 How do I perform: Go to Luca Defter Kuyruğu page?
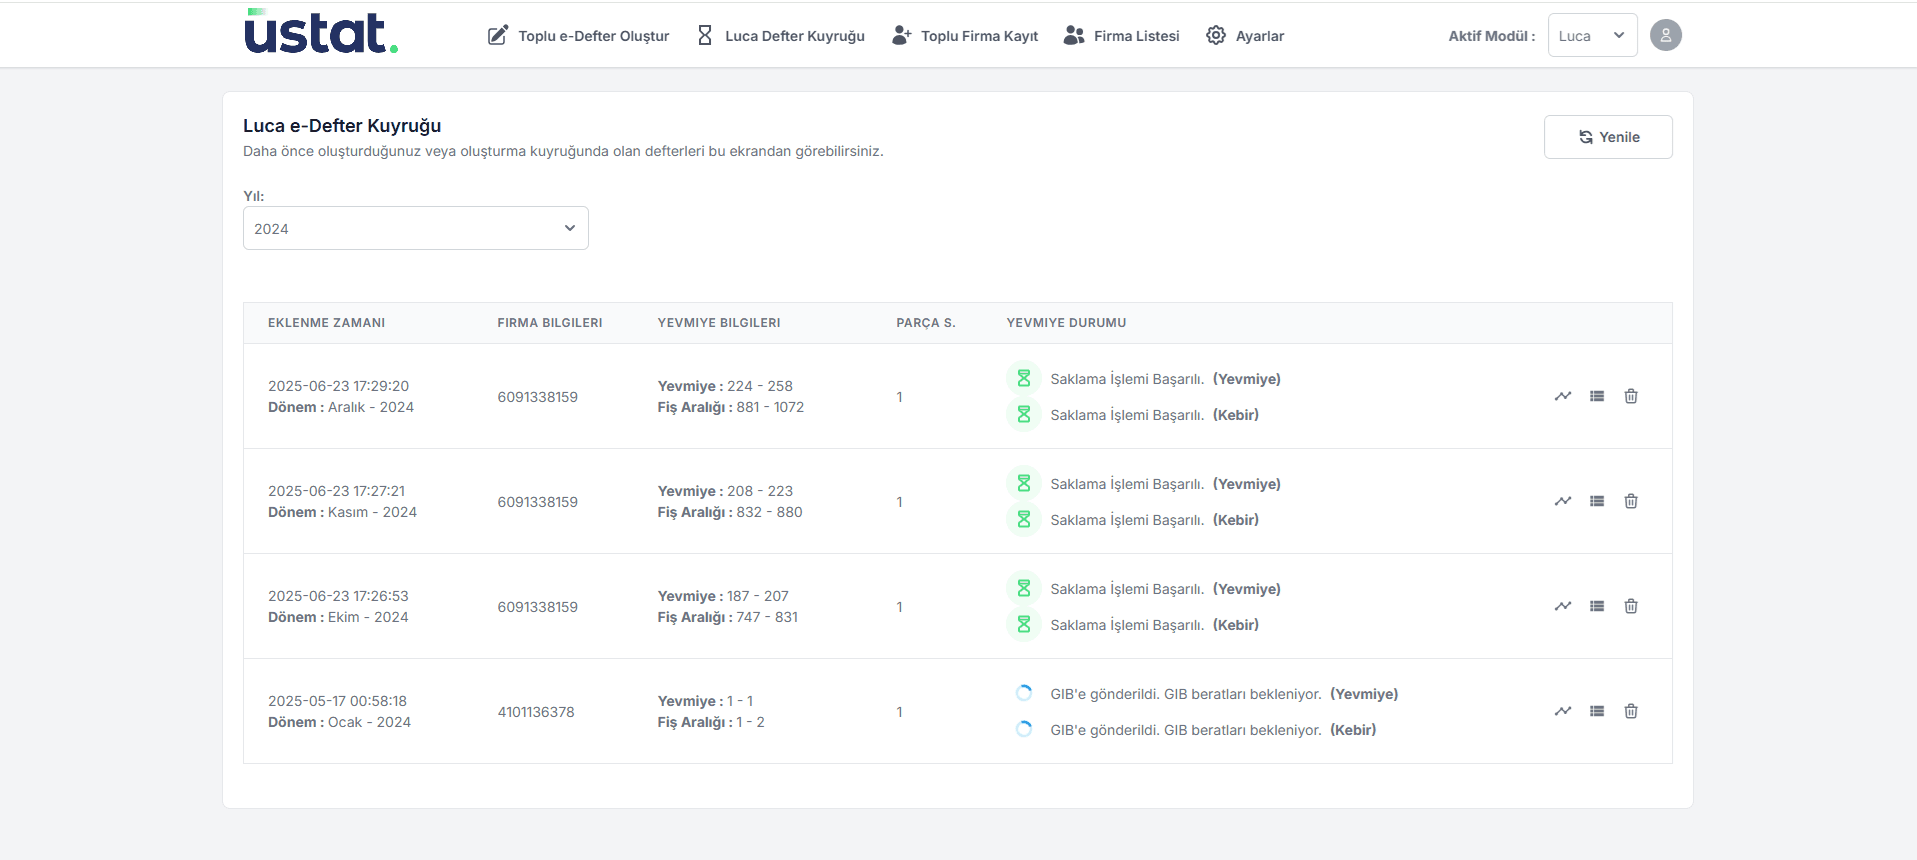point(781,36)
